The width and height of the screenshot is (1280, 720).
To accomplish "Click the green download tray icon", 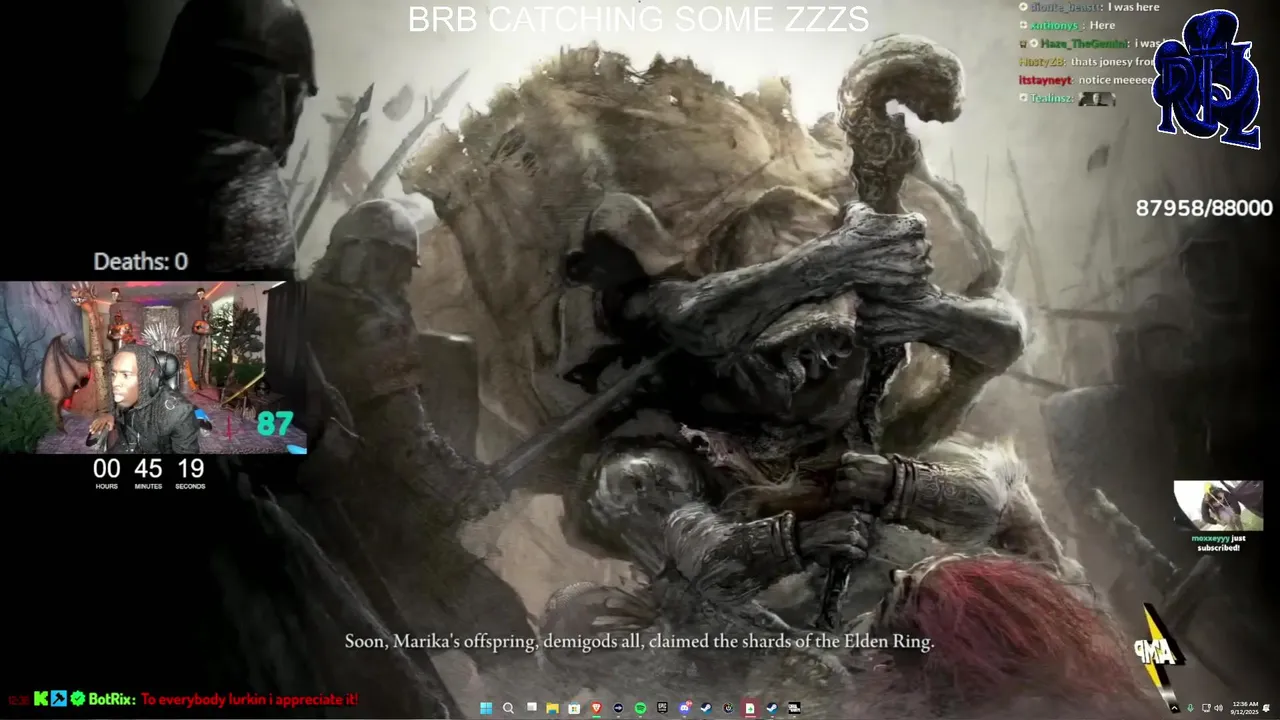I will pyautogui.click(x=1190, y=708).
